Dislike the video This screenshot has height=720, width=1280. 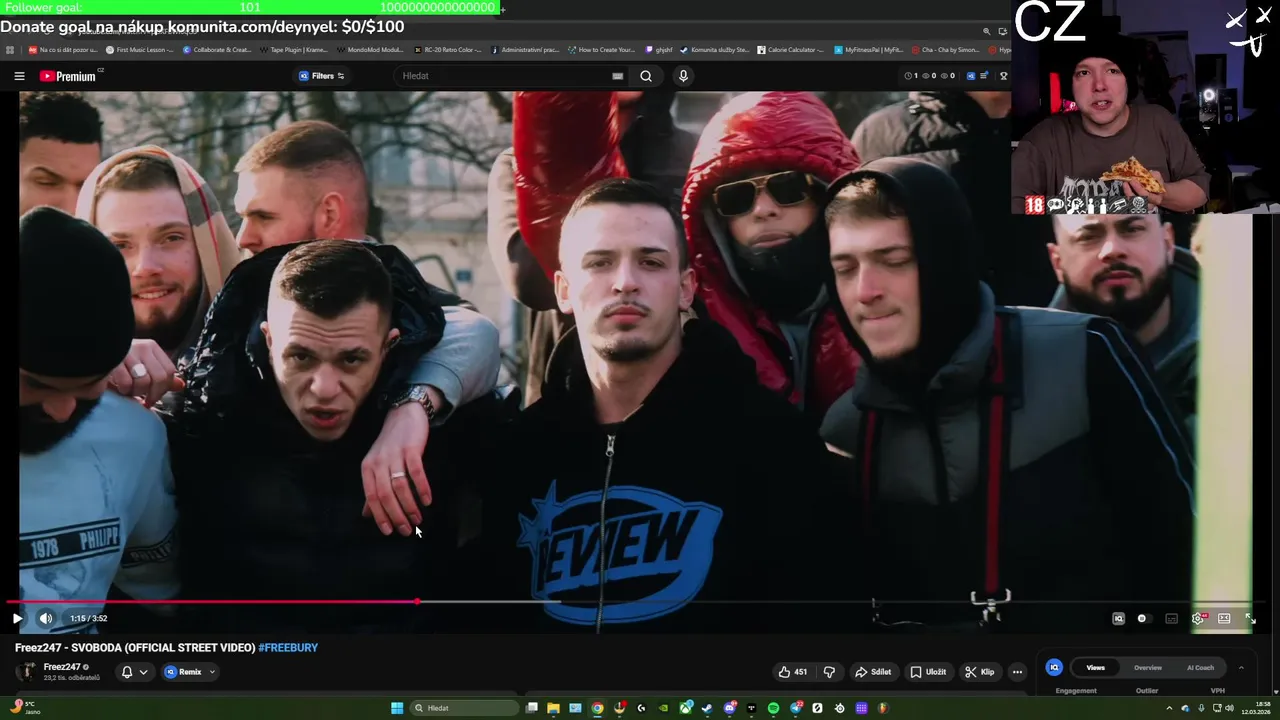[829, 672]
